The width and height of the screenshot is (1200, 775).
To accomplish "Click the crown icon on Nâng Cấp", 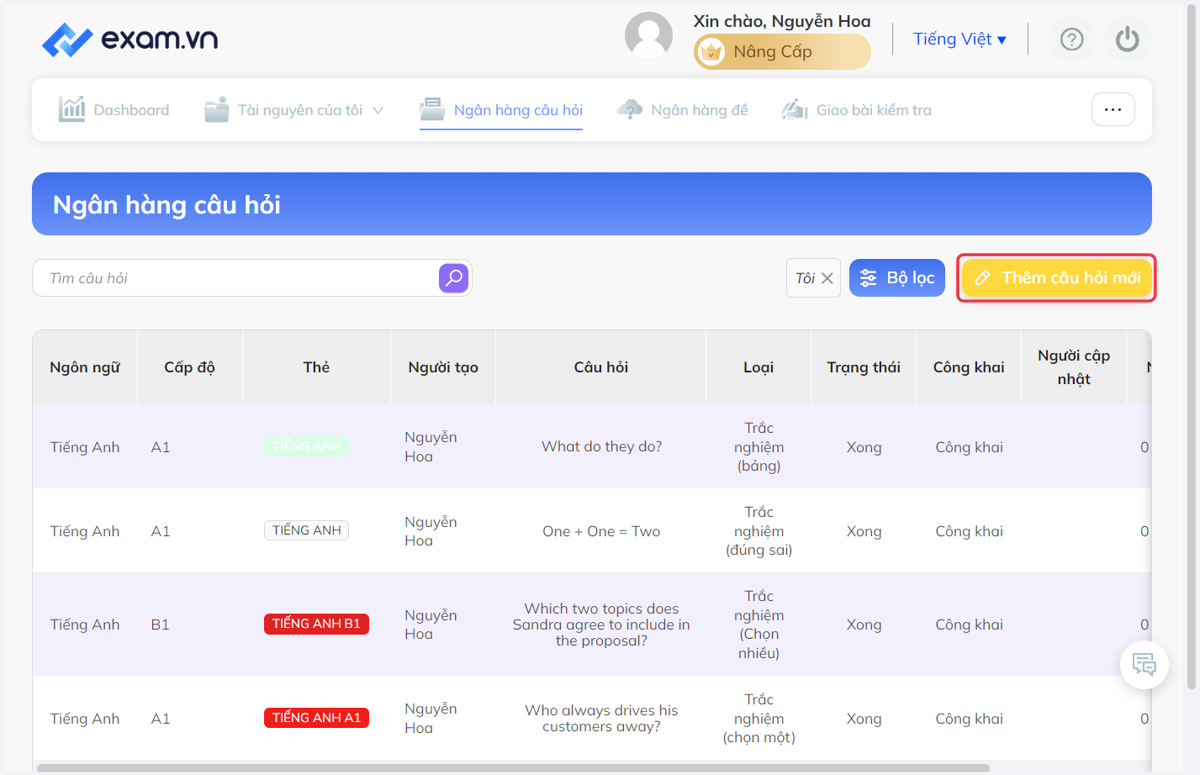I will click(711, 52).
